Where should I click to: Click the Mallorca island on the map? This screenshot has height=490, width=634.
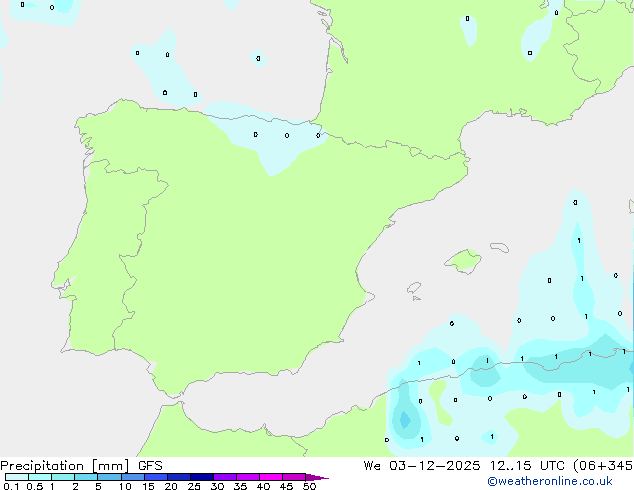coord(463,261)
